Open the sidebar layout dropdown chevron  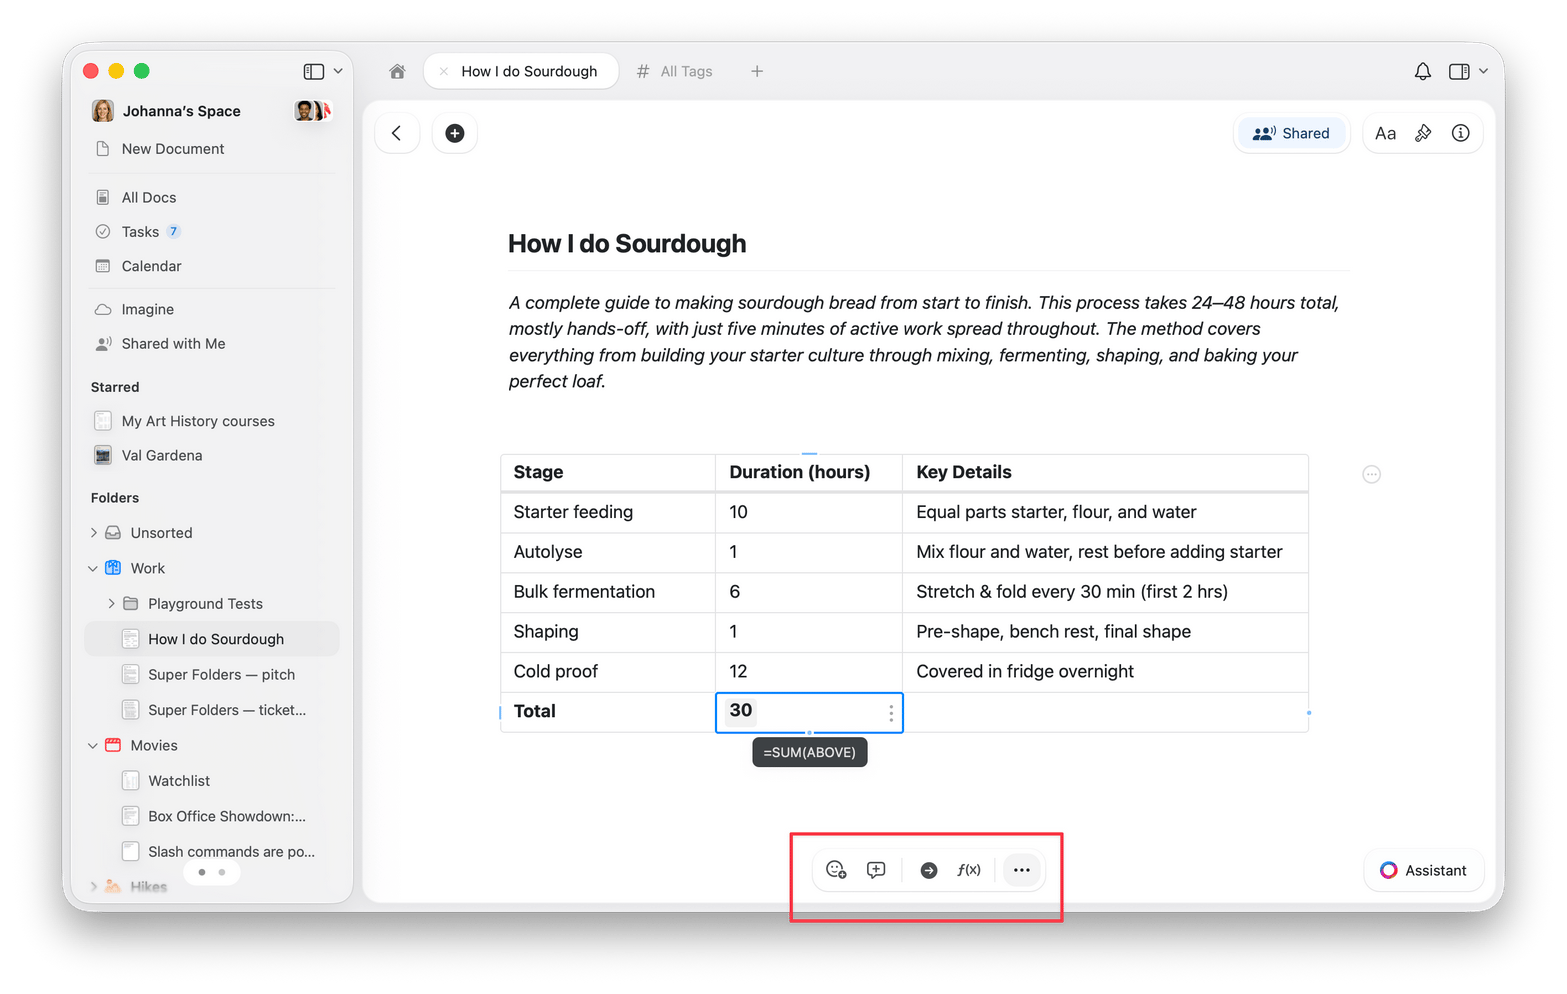pyautogui.click(x=338, y=71)
